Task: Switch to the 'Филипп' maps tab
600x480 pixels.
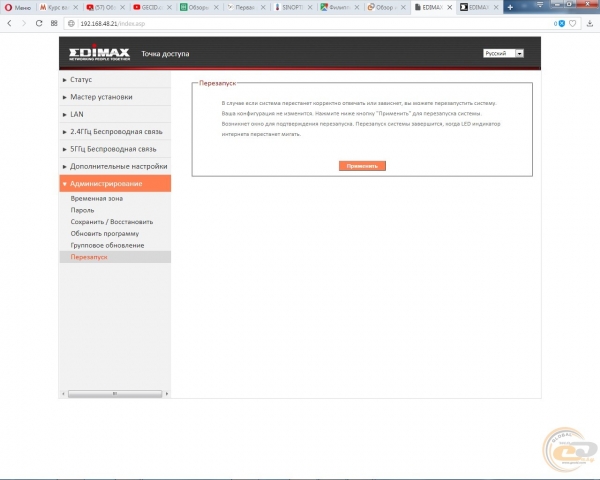Action: click(x=340, y=7)
